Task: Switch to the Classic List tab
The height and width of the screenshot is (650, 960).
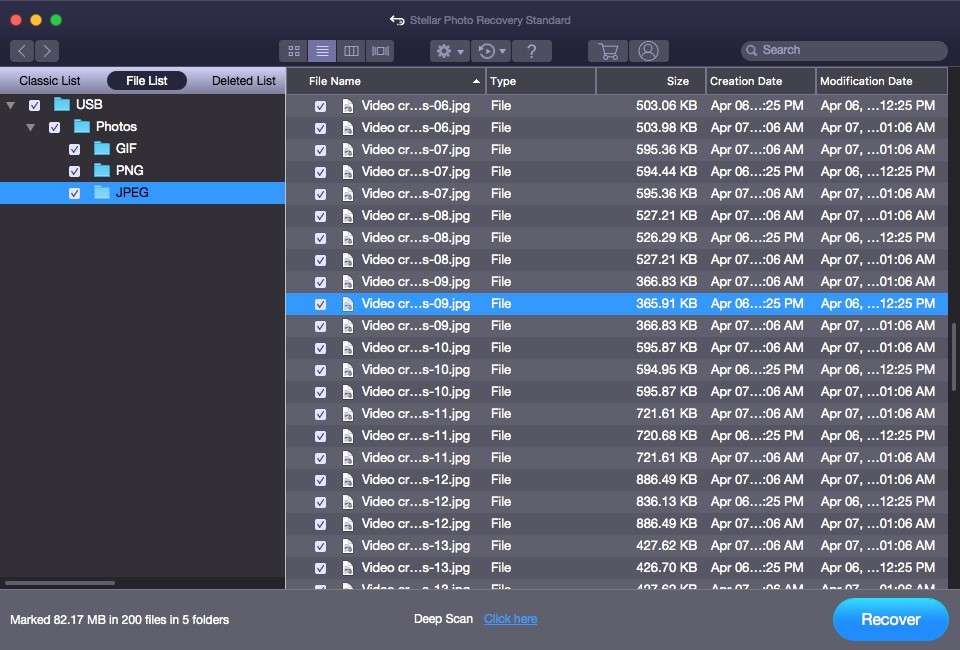Action: (48, 80)
